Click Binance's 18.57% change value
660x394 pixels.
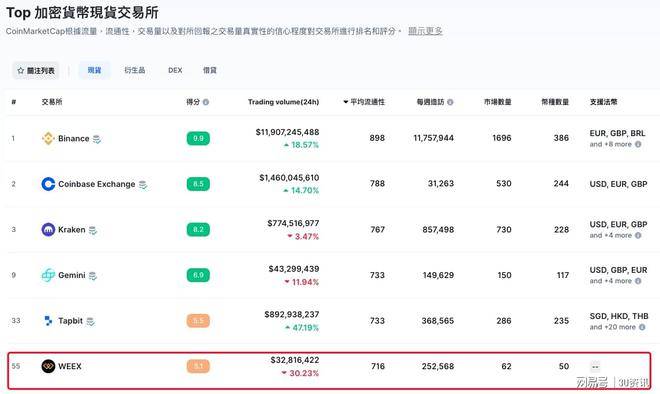(305, 145)
